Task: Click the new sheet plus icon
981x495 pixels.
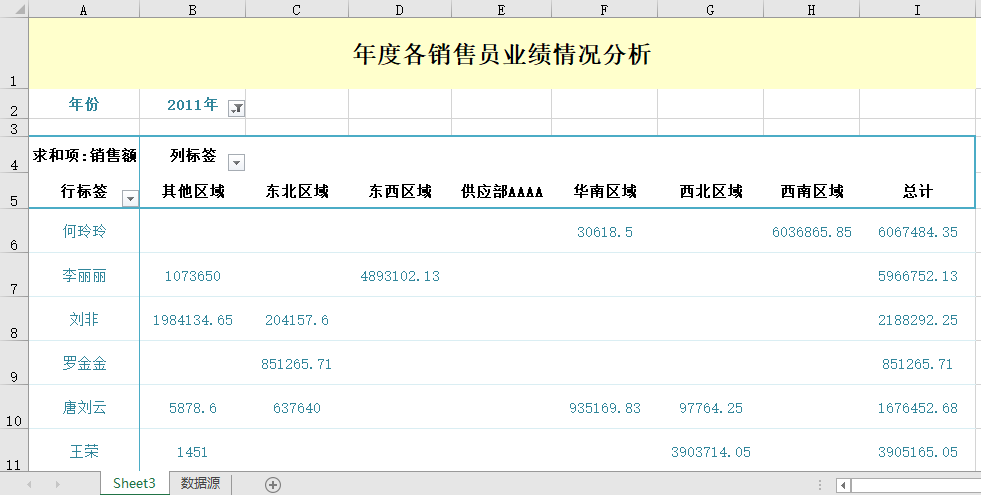Action: coord(273,484)
